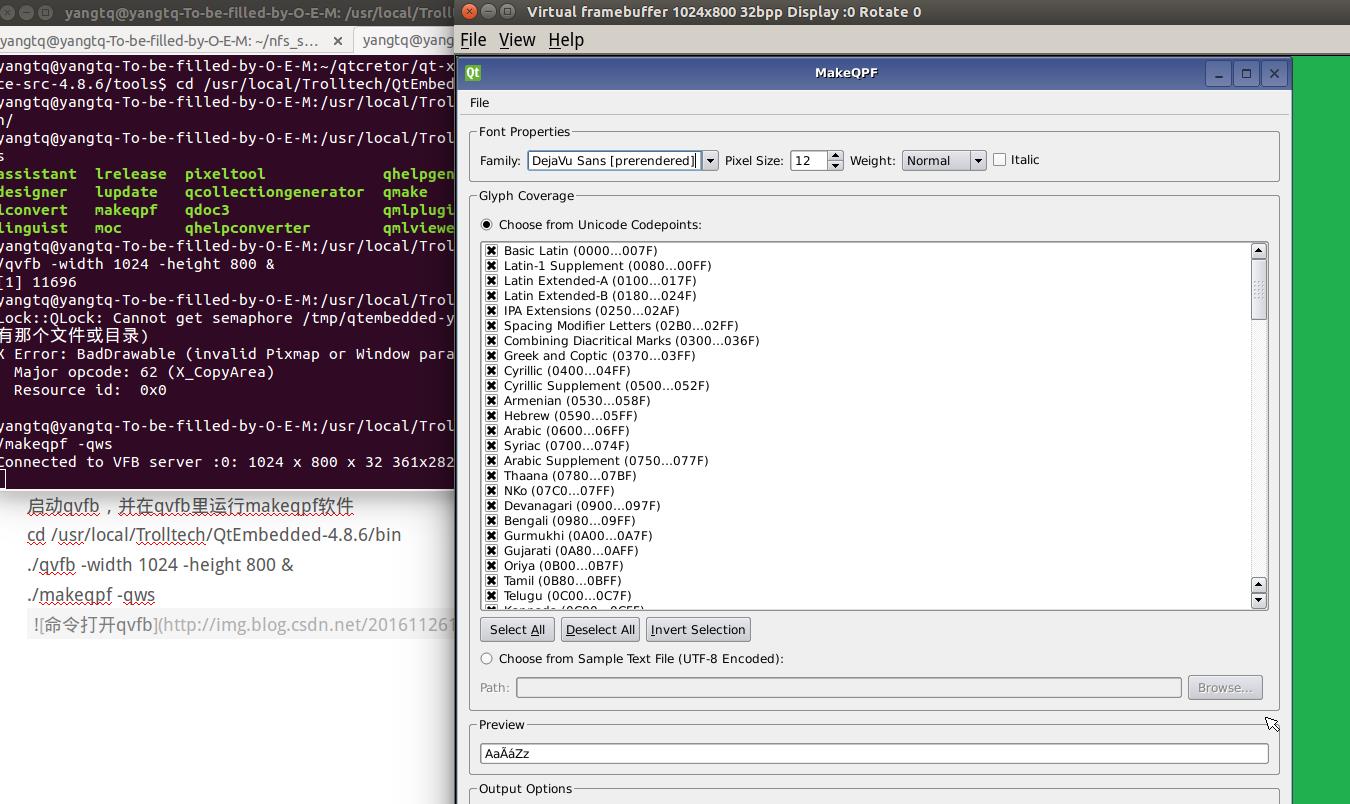
Task: Select Choose from Sample Text File option
Action: click(x=487, y=659)
